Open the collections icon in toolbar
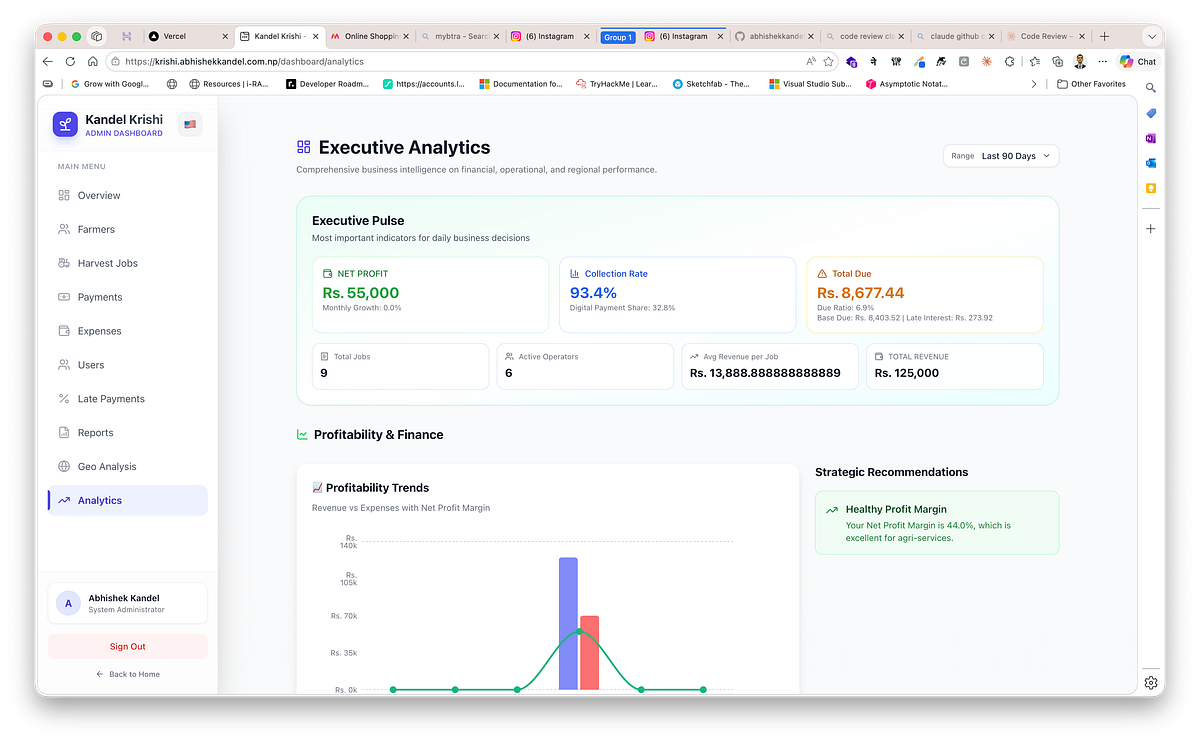 coord(1057,61)
